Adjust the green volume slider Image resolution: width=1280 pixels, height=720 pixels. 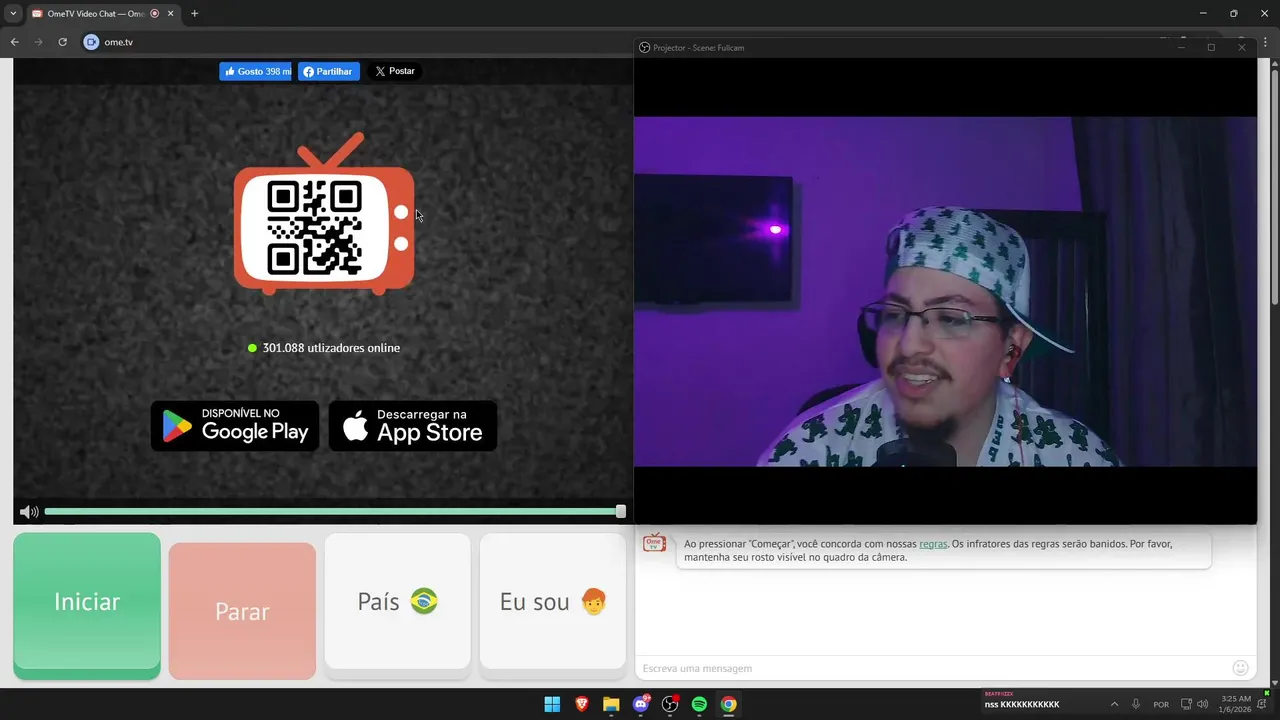tap(335, 511)
